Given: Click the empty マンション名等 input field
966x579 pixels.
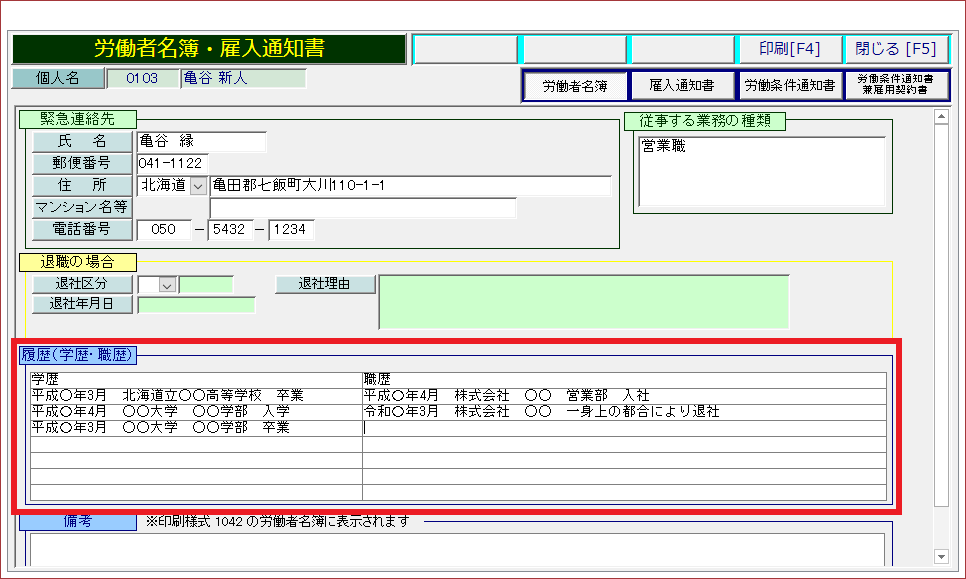Looking at the screenshot, I should 362,208.
